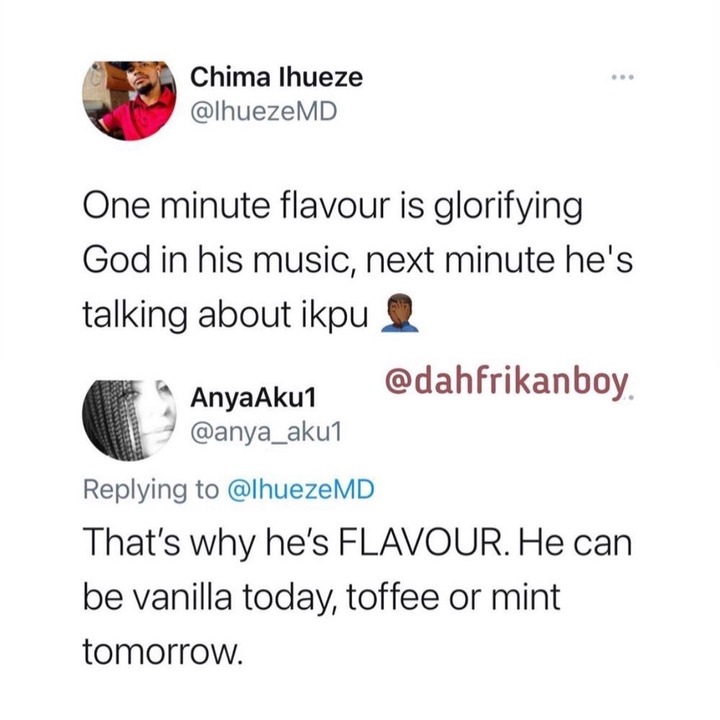Open AnyaAku1's black-and-white profile picture
Image resolution: width=720 pixels, height=720 pixels.
point(130,420)
